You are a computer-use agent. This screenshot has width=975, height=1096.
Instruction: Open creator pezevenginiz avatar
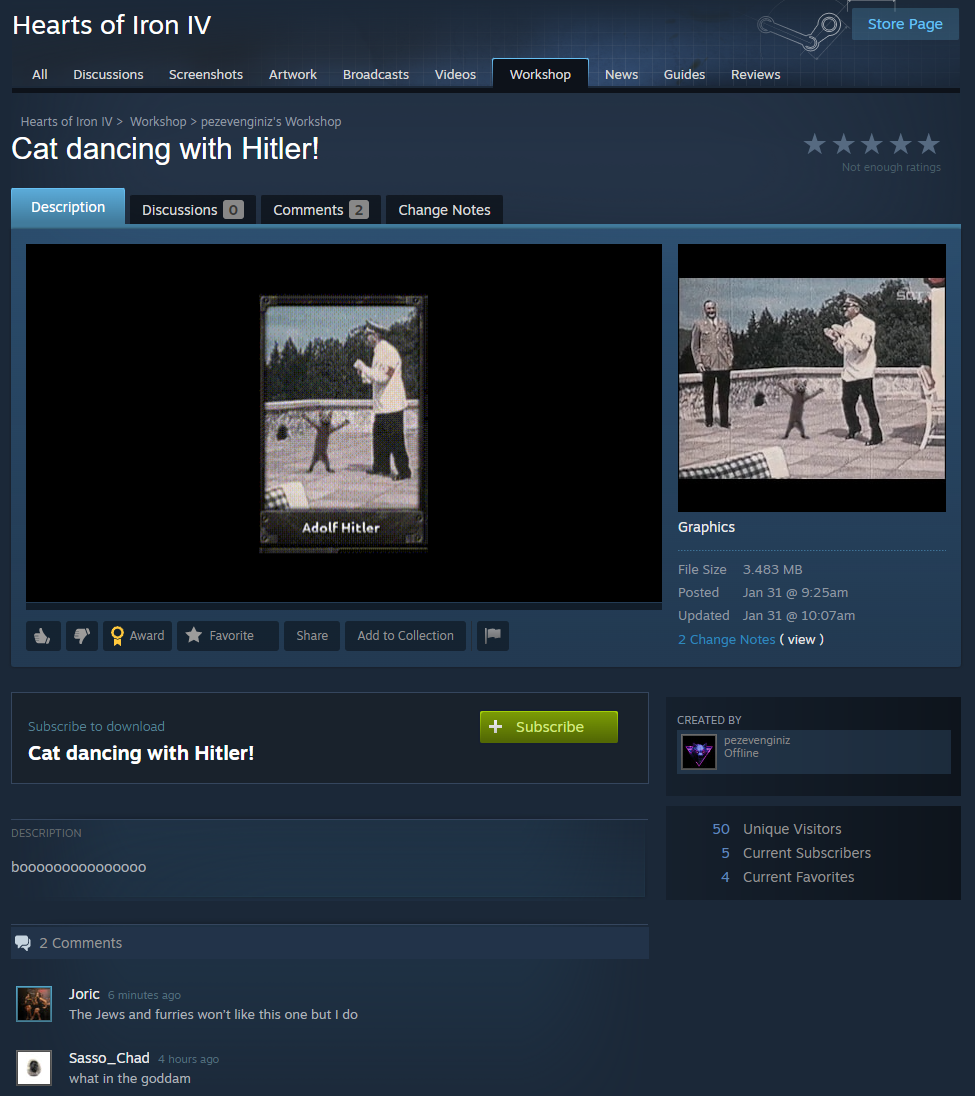(x=699, y=752)
